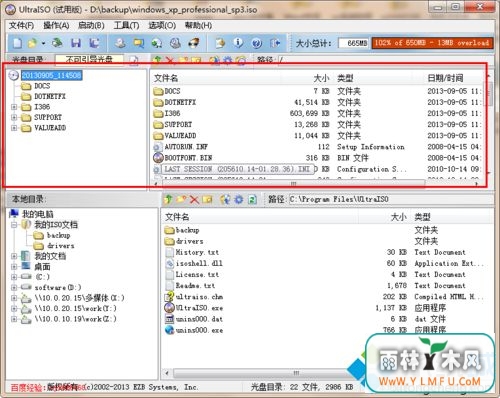Click the 665MB total size field
Viewport: 500px width, 398px height.
coord(353,43)
